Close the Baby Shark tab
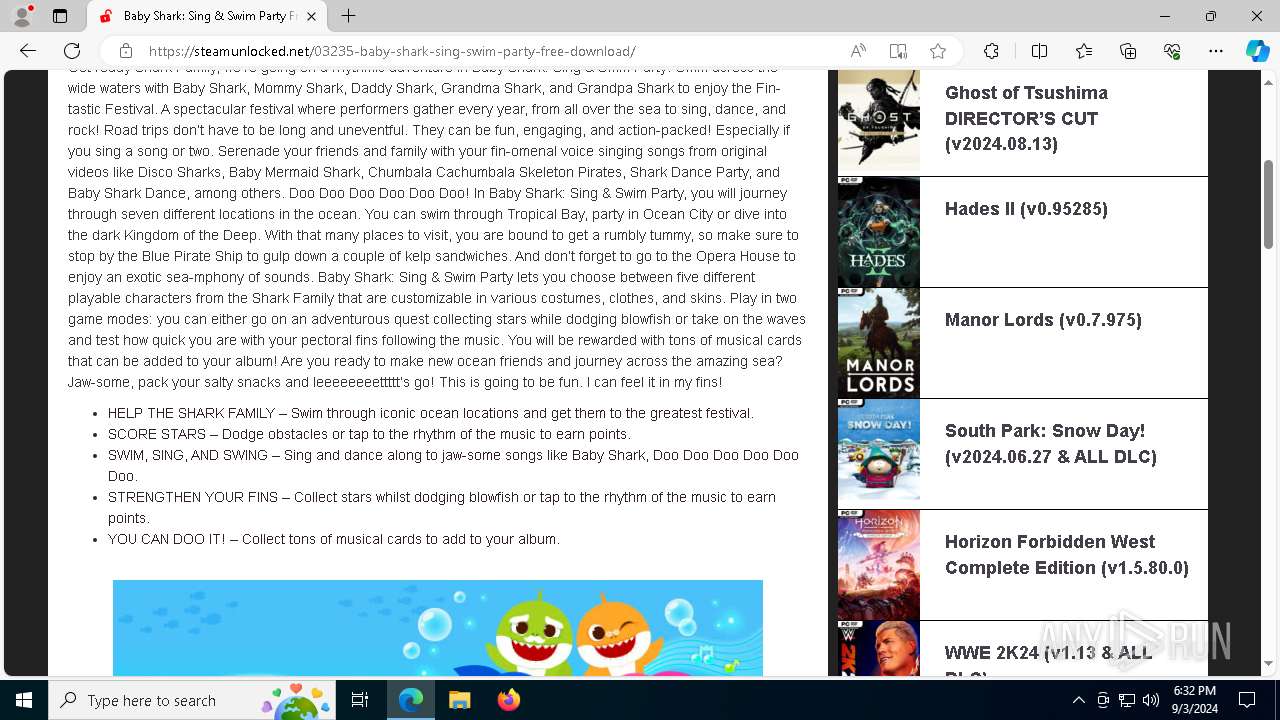This screenshot has width=1280, height=720. [311, 16]
